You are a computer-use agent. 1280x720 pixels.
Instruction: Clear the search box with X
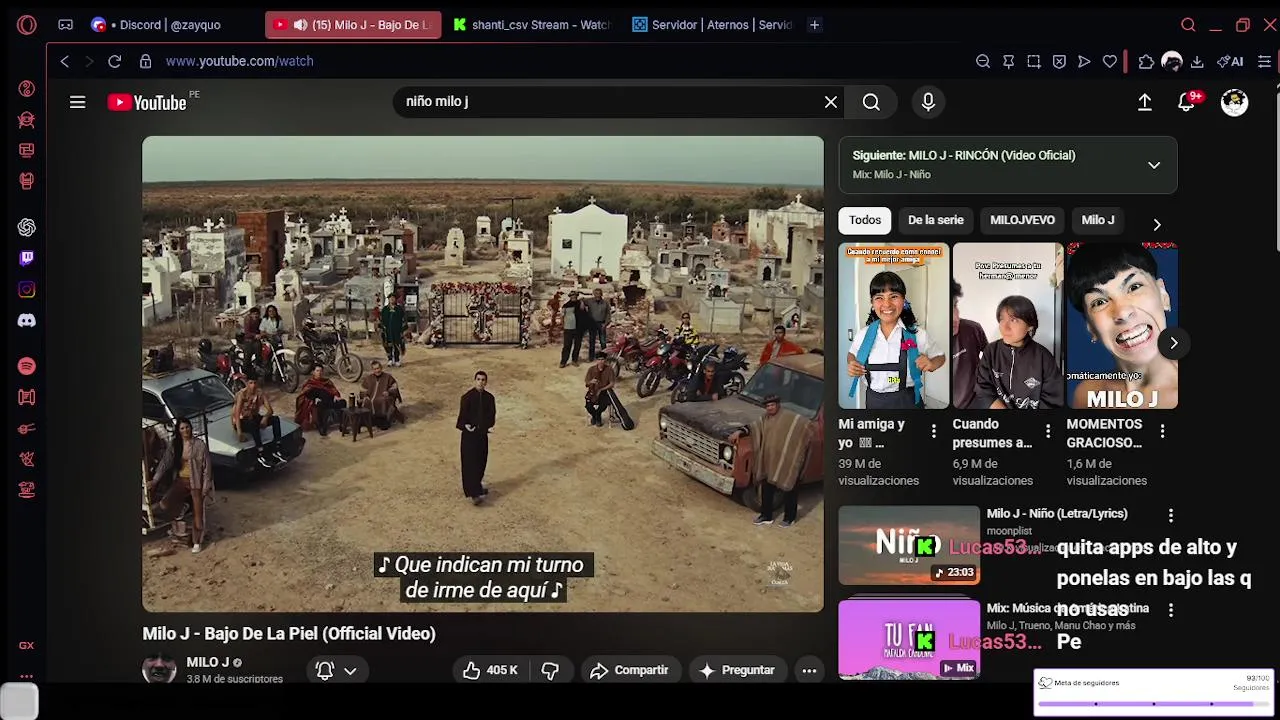[x=831, y=102]
